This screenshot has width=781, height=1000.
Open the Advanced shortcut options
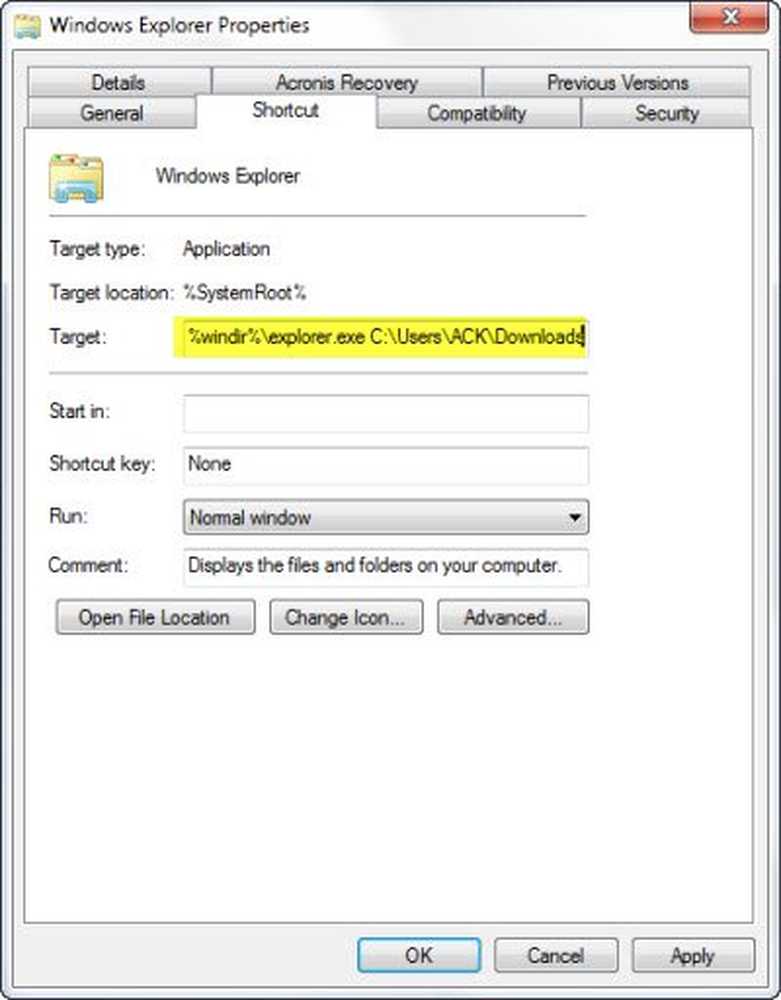point(513,617)
